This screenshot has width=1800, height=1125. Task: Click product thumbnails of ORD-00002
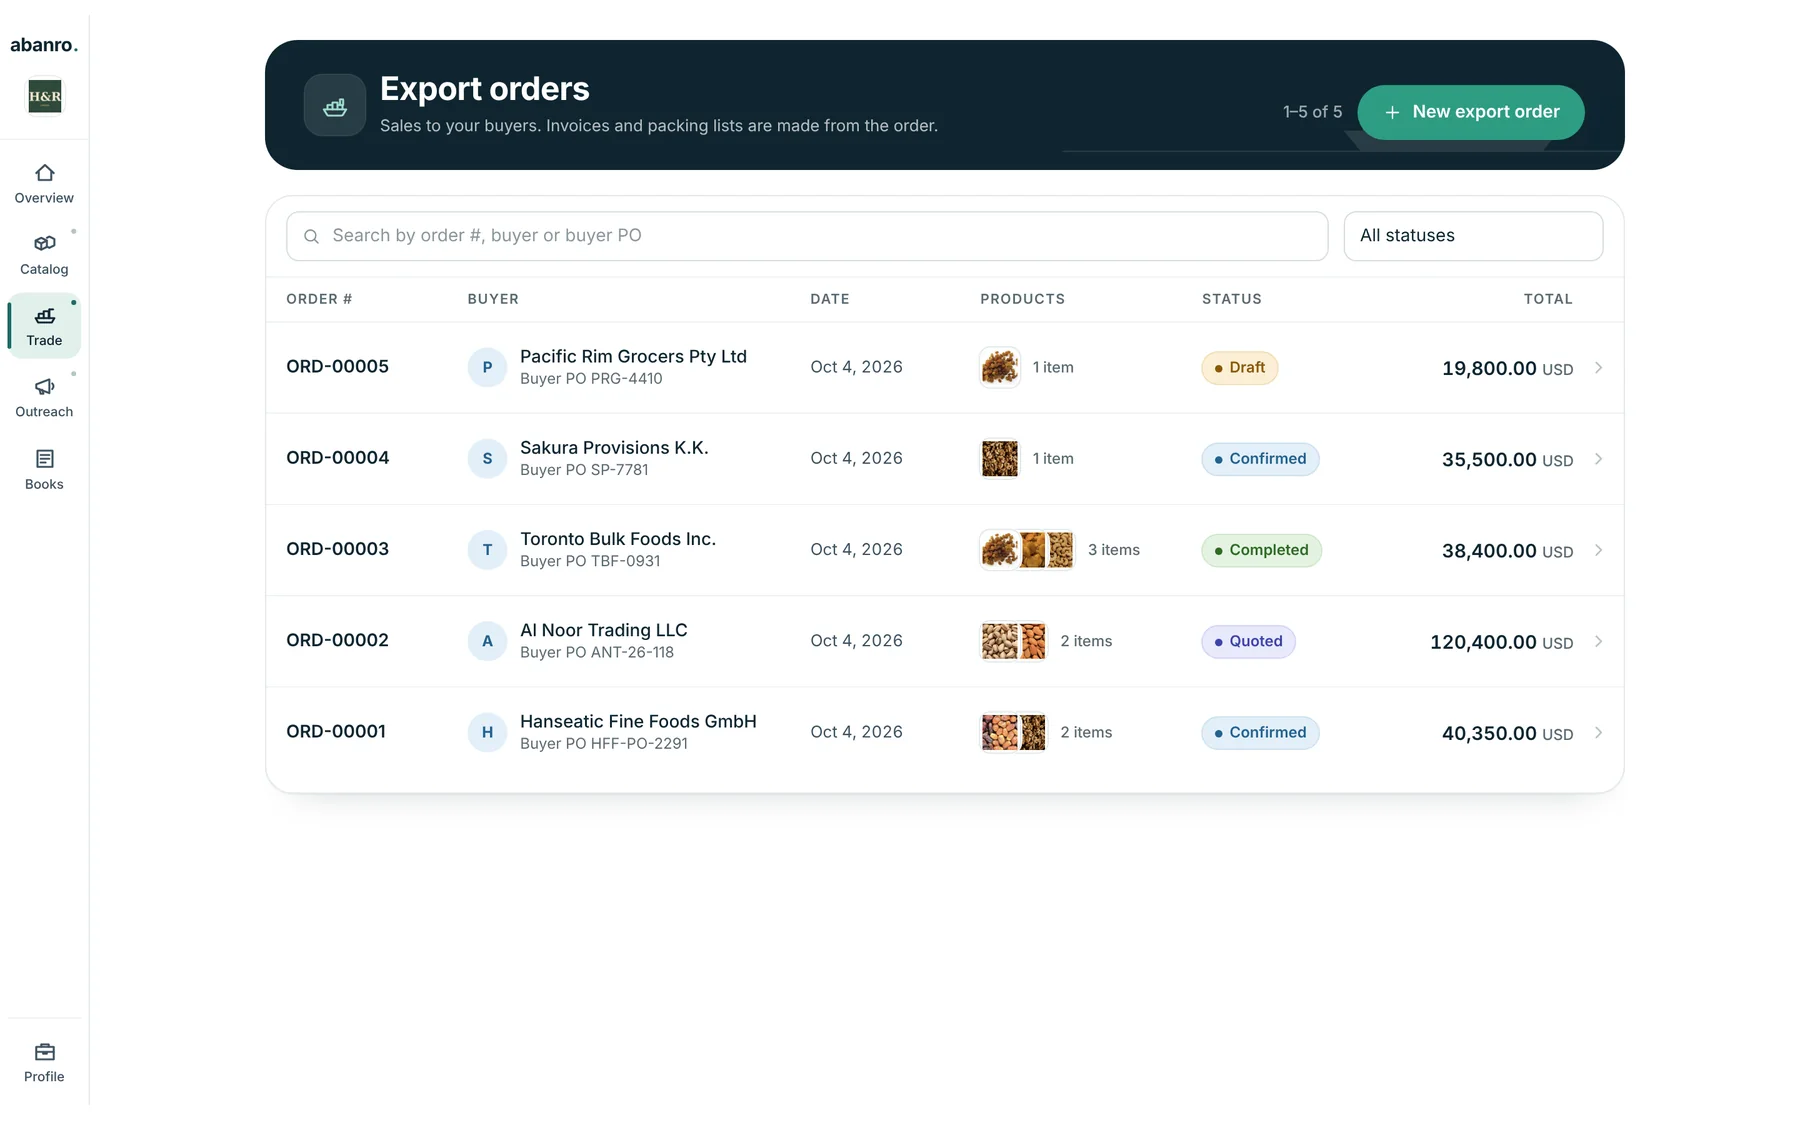(x=1013, y=641)
